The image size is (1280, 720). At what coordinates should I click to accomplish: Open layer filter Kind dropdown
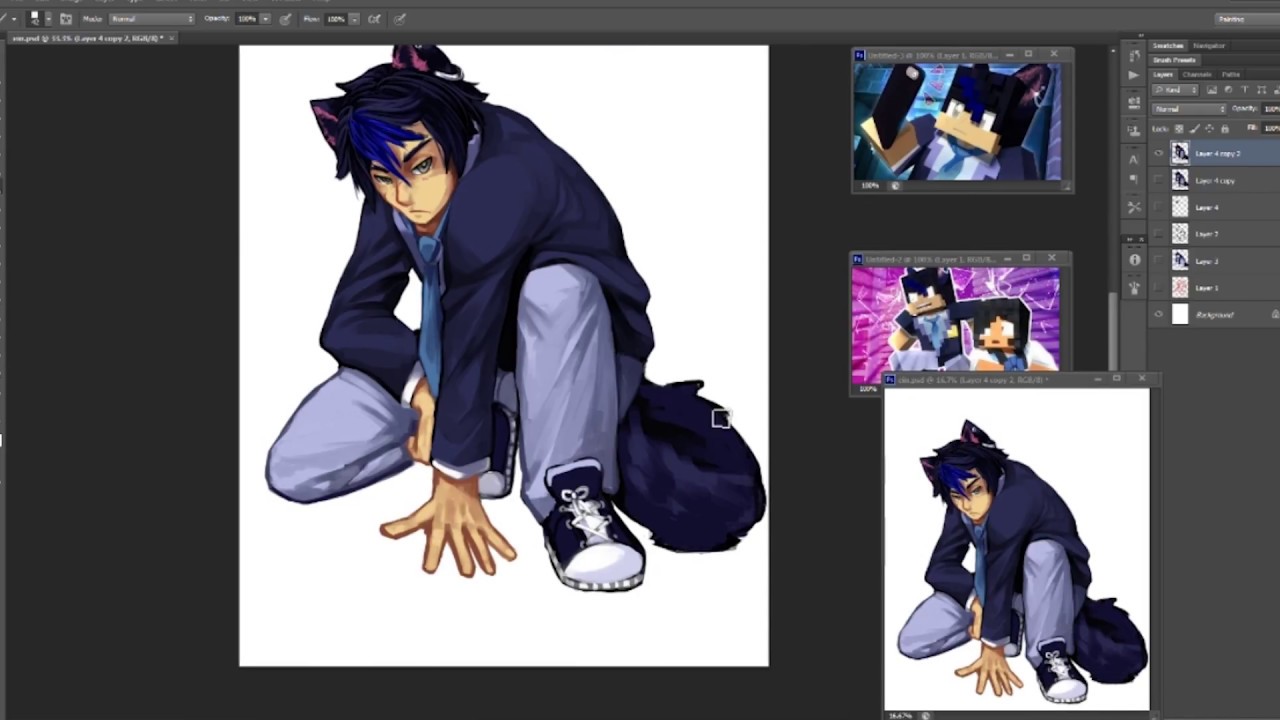click(1175, 90)
